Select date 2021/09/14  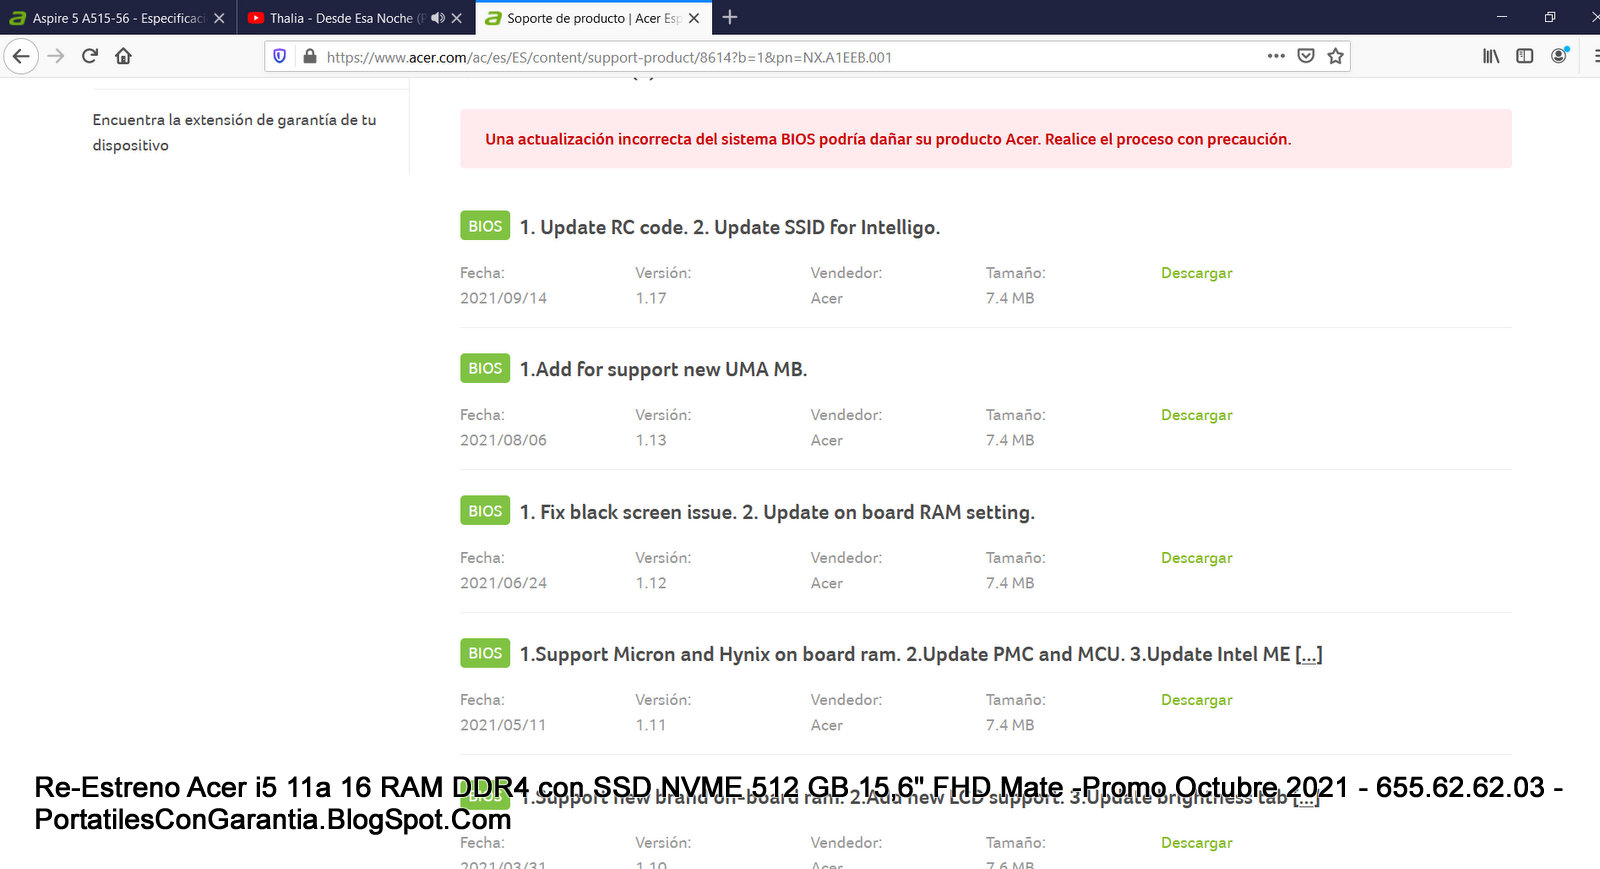(503, 298)
